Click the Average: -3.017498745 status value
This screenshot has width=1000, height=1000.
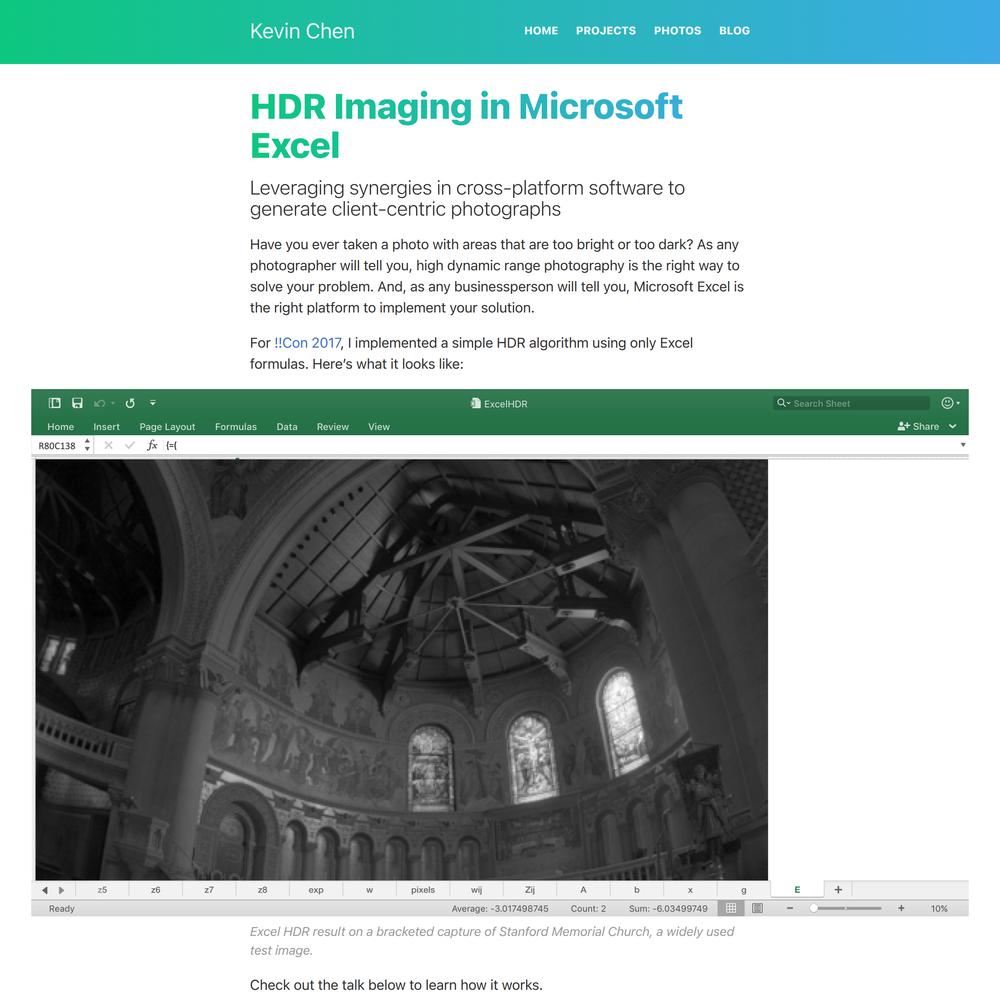pos(500,908)
